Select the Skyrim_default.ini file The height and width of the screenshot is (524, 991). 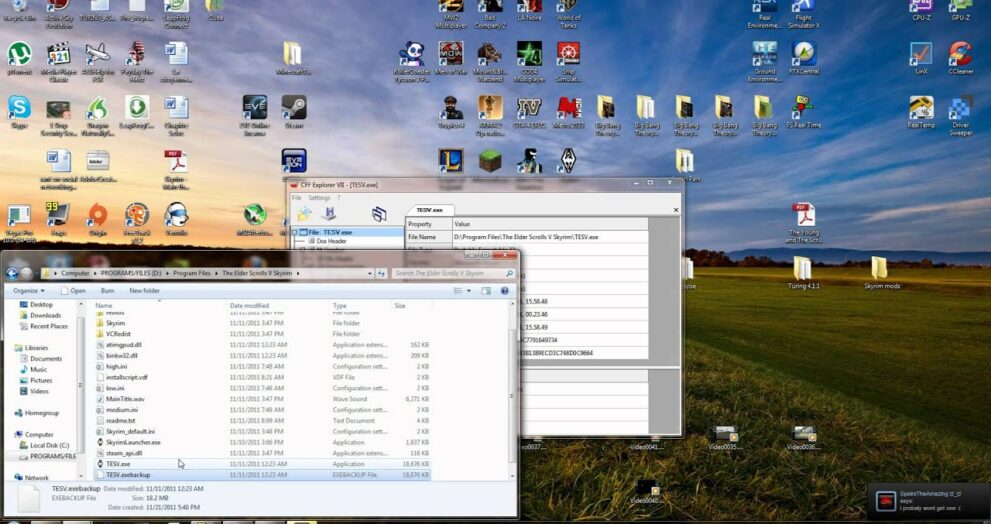pos(262,432)
